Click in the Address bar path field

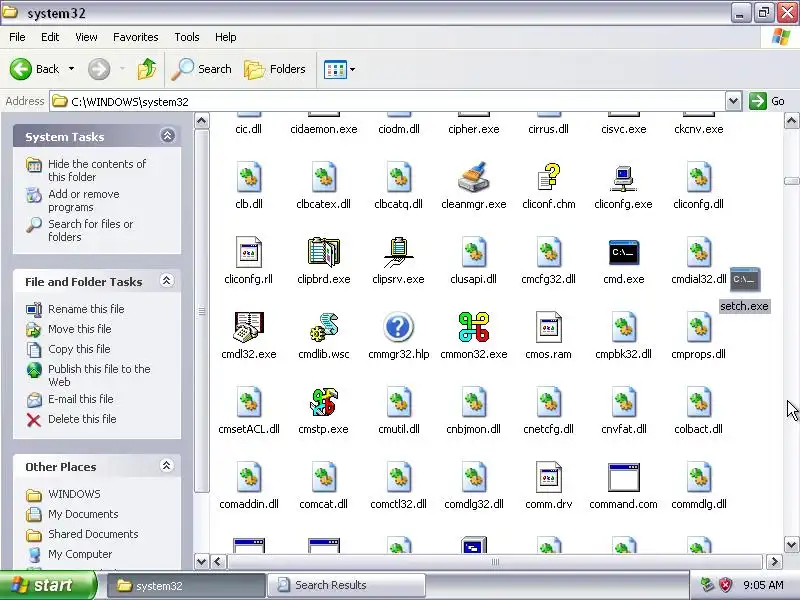point(388,101)
